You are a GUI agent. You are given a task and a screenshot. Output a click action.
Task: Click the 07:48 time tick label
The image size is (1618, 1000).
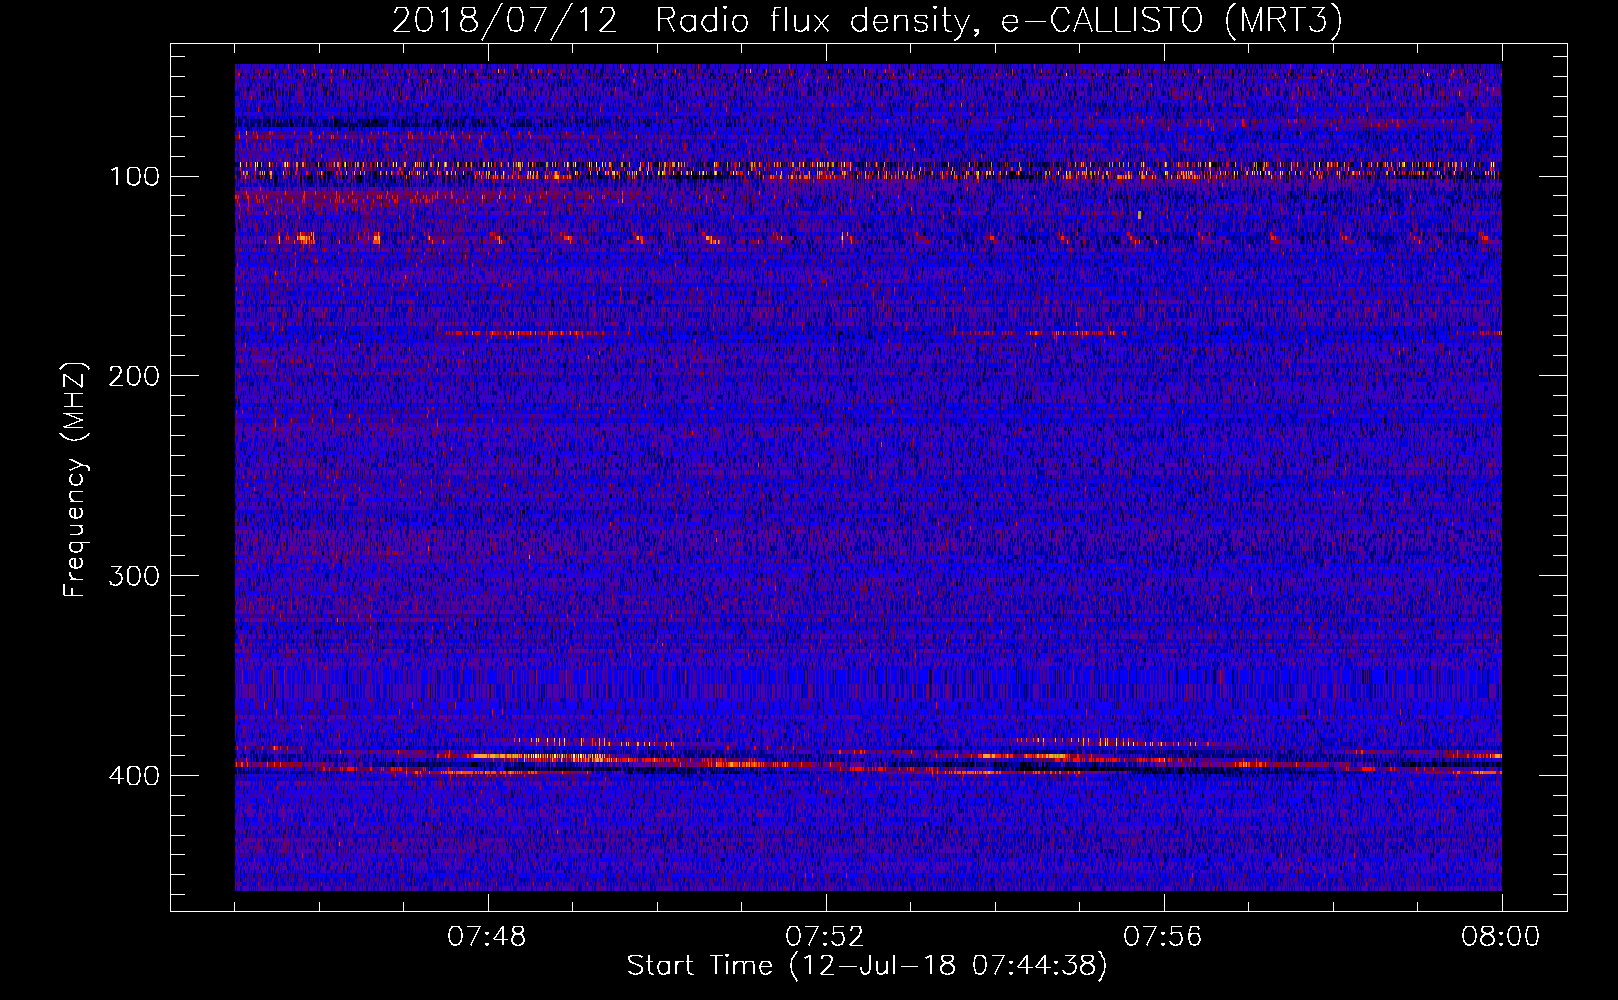487,937
